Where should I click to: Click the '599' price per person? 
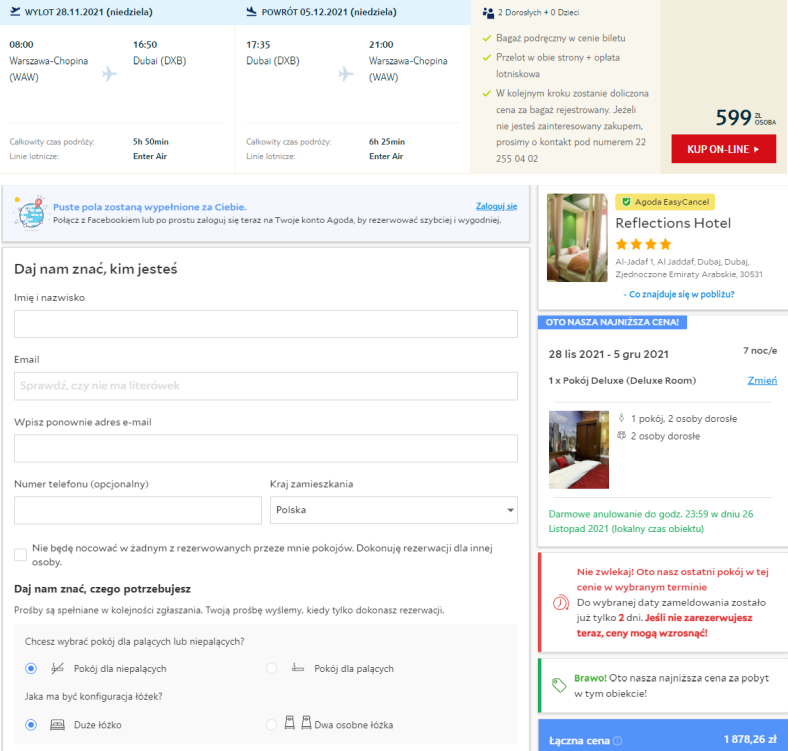(x=733, y=118)
